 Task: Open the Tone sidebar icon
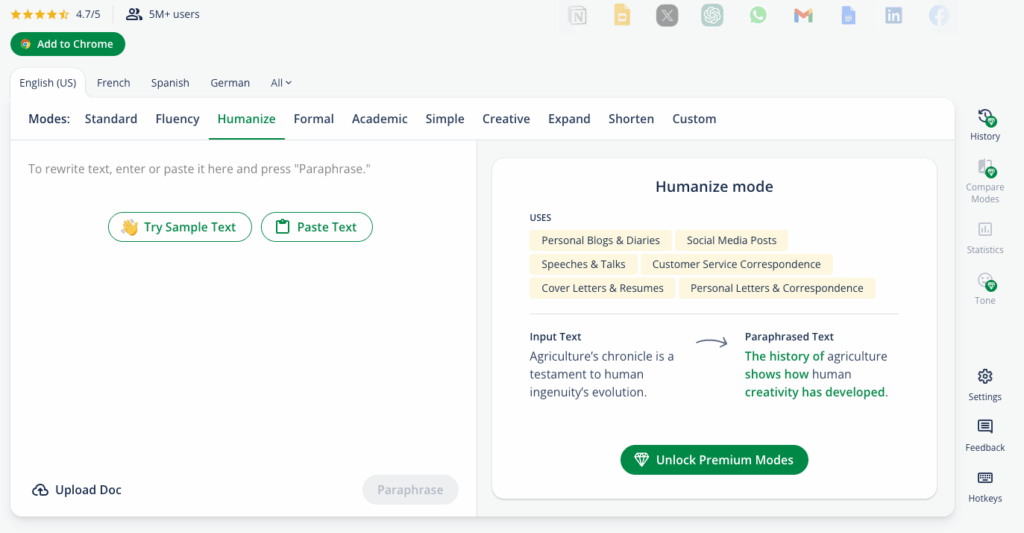985,282
